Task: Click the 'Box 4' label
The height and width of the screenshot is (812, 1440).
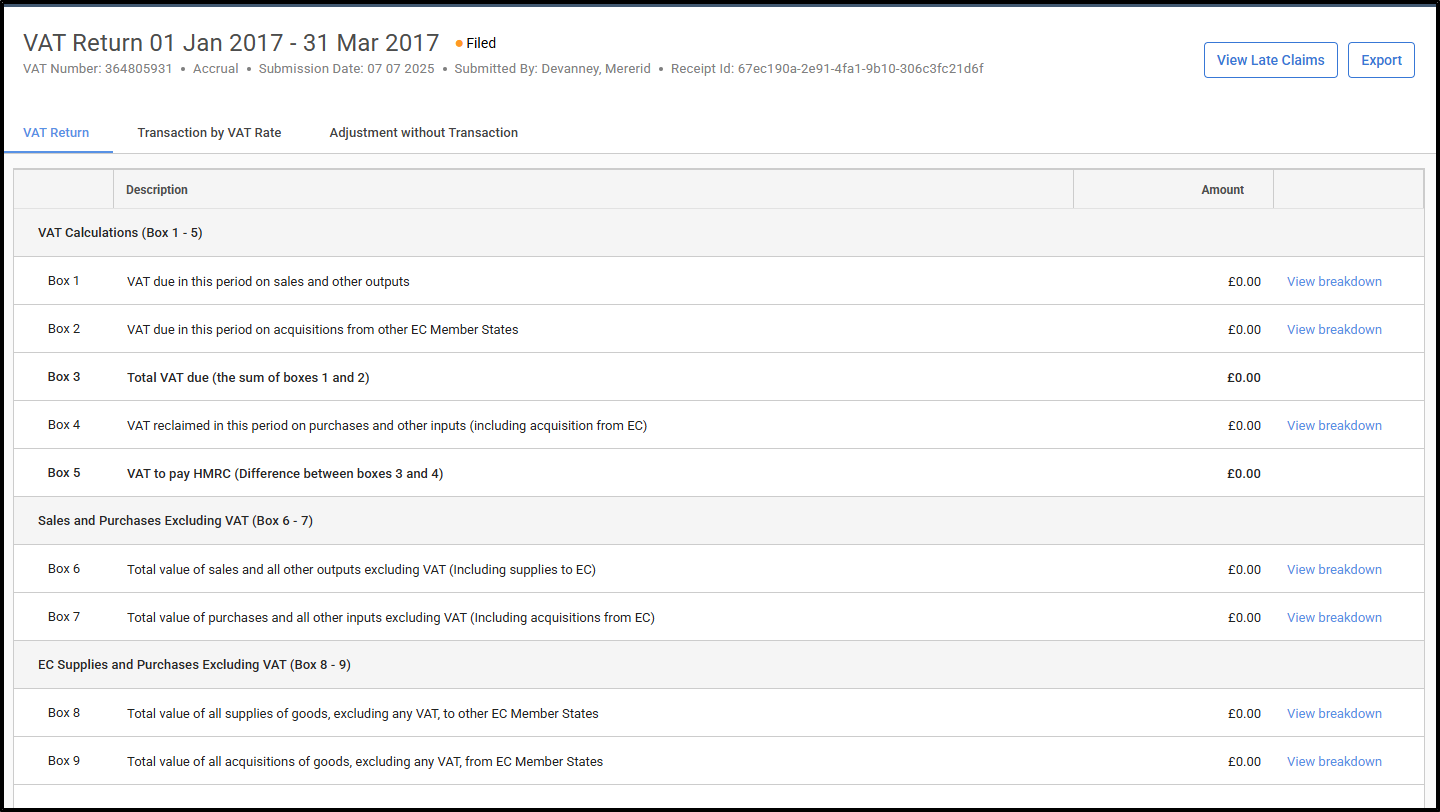Action: 64,425
